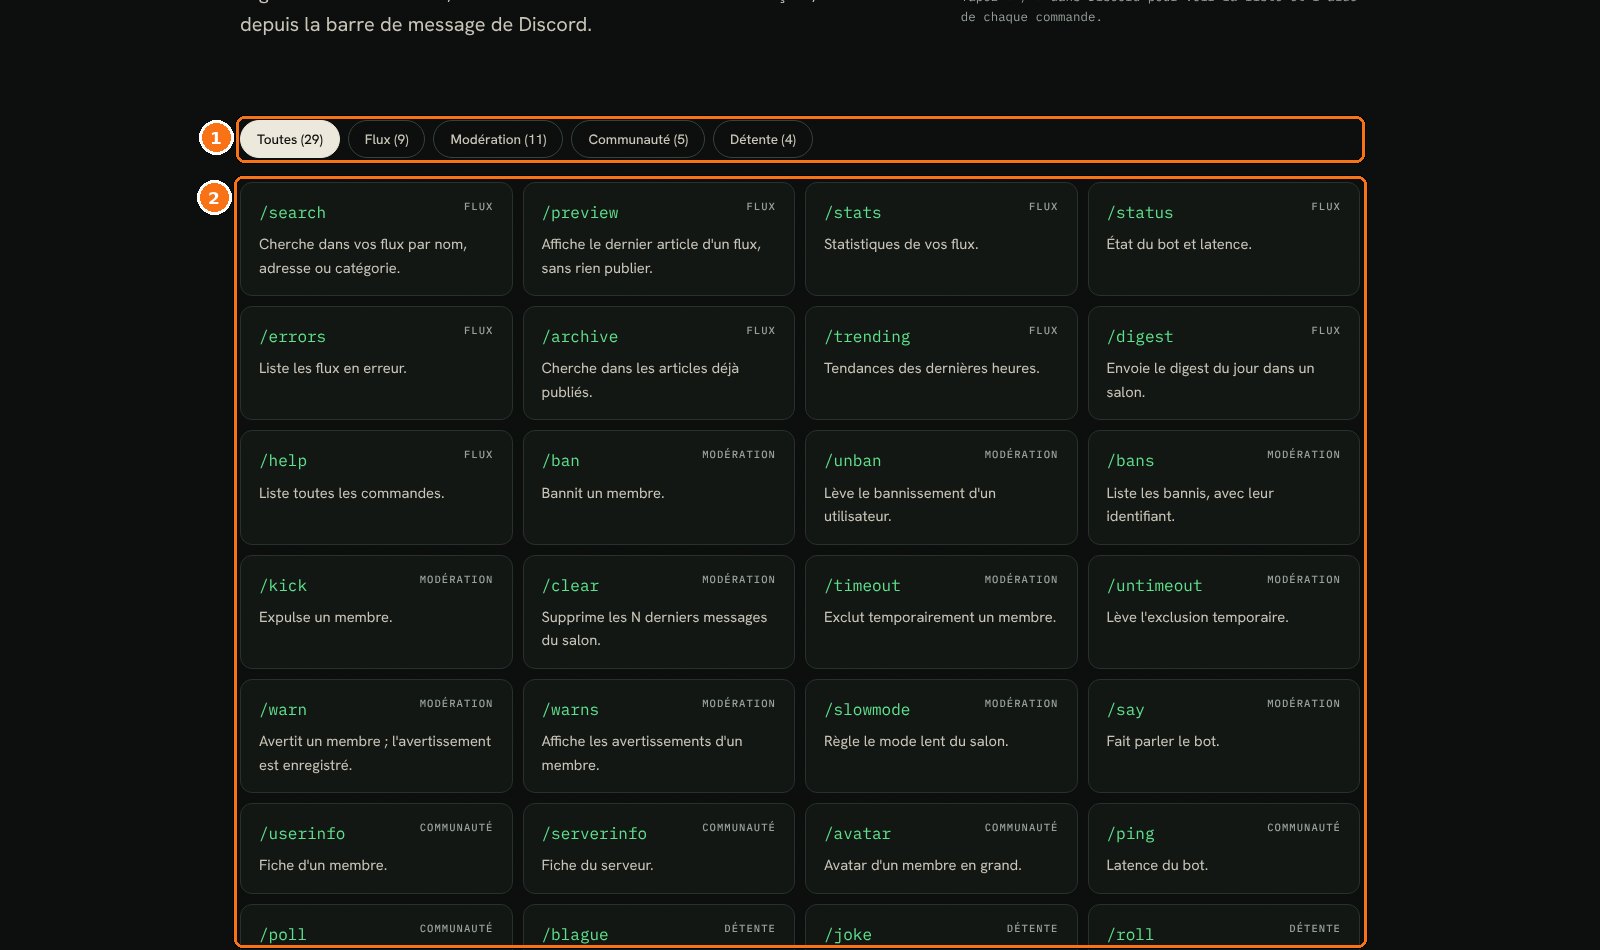Select the /userinfo command card
The height and width of the screenshot is (950, 1600).
(x=376, y=848)
